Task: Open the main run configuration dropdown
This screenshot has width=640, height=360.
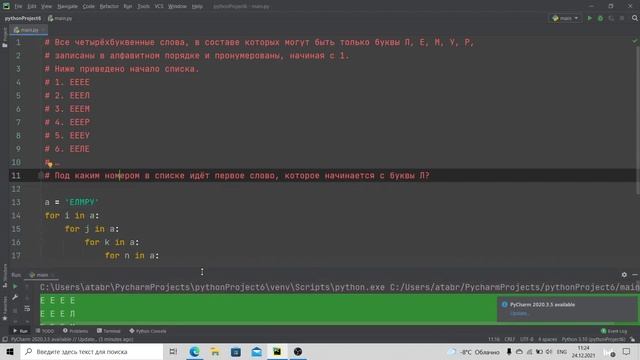Action: [x=565, y=18]
